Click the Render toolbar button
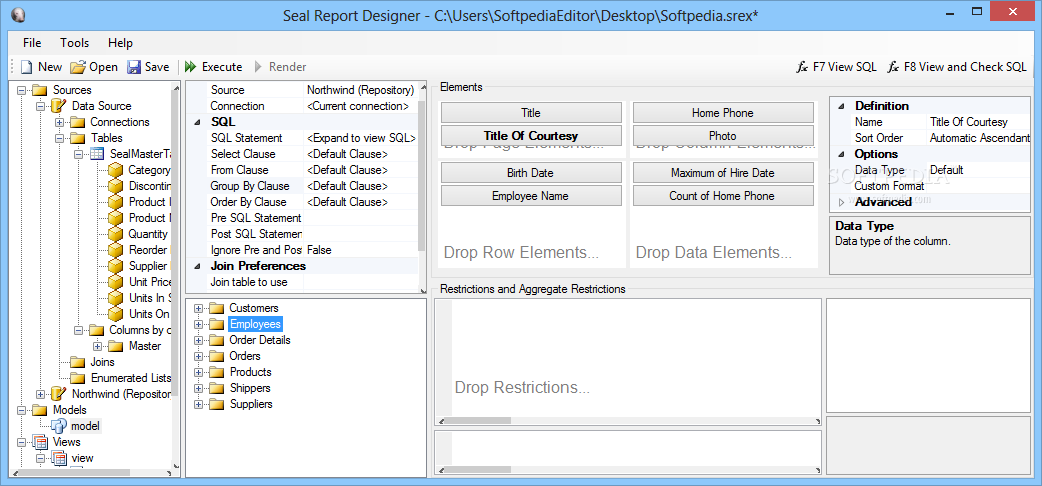 click(x=280, y=66)
